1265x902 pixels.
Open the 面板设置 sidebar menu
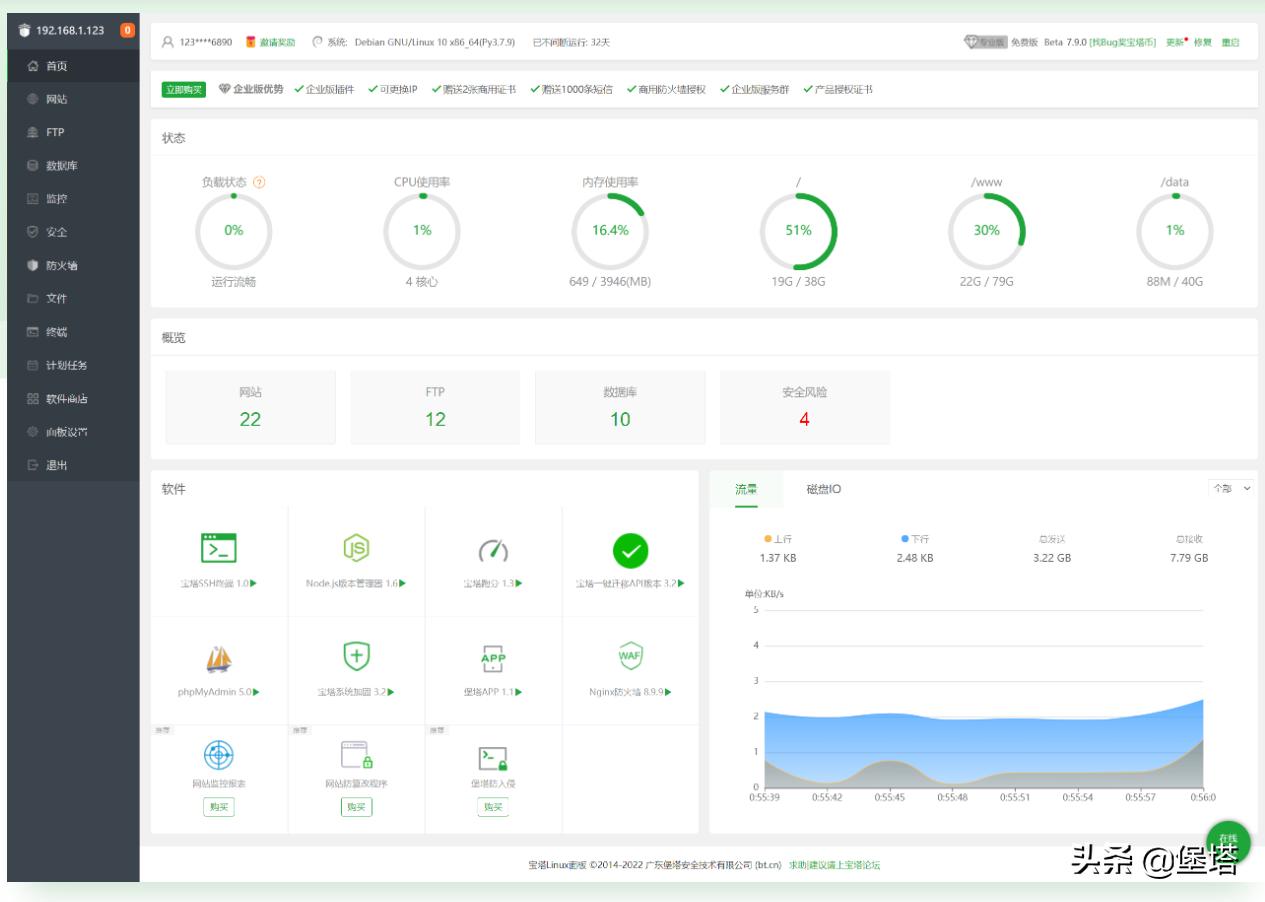[x=73, y=432]
